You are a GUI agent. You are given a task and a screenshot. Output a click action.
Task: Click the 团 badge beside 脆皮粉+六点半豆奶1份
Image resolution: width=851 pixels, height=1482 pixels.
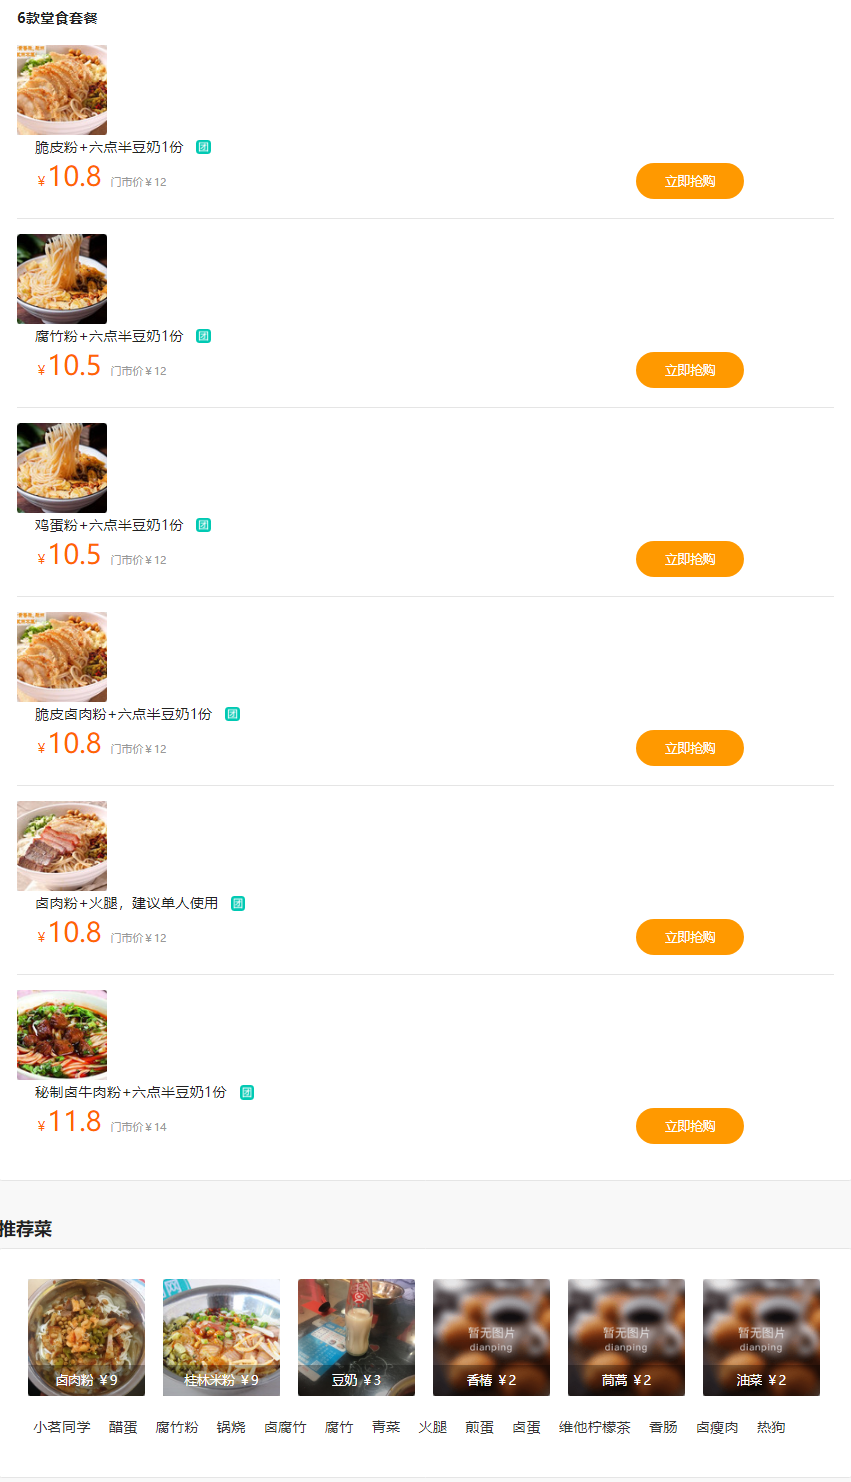(204, 147)
